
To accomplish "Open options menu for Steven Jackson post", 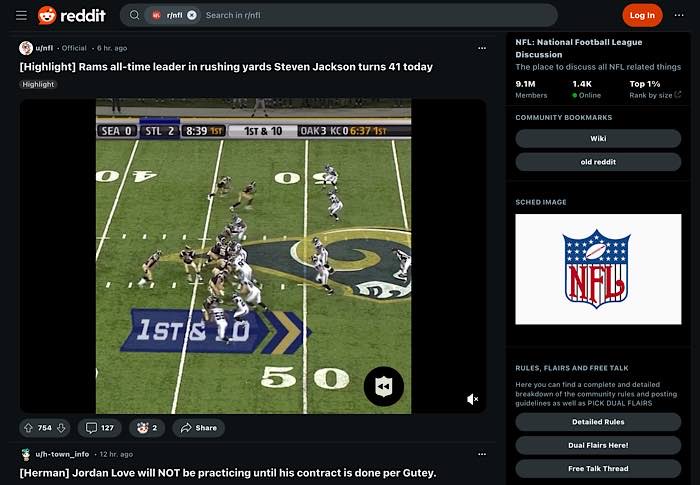I will click(482, 48).
